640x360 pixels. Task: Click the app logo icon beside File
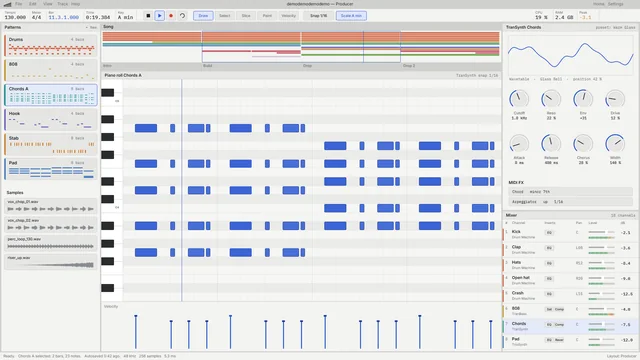coord(7,4)
